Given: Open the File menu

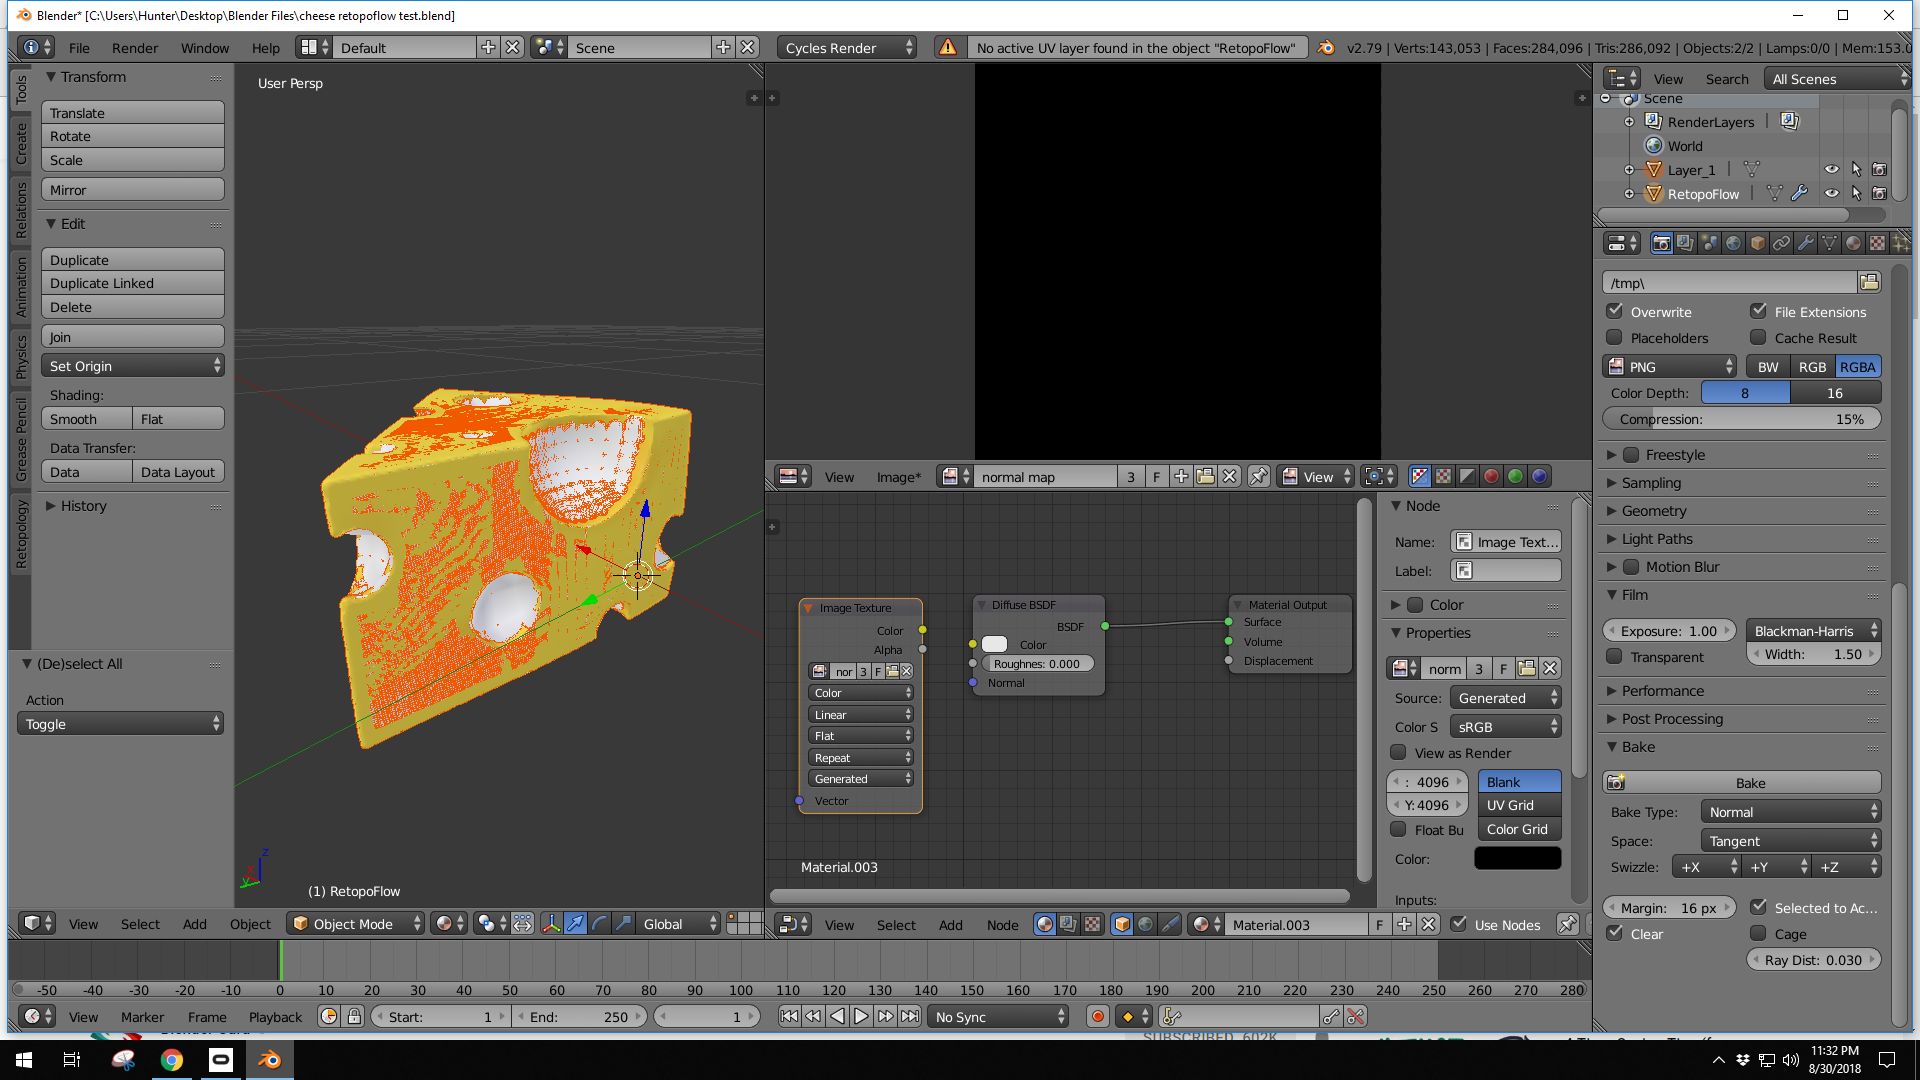Looking at the screenshot, I should click(x=78, y=47).
